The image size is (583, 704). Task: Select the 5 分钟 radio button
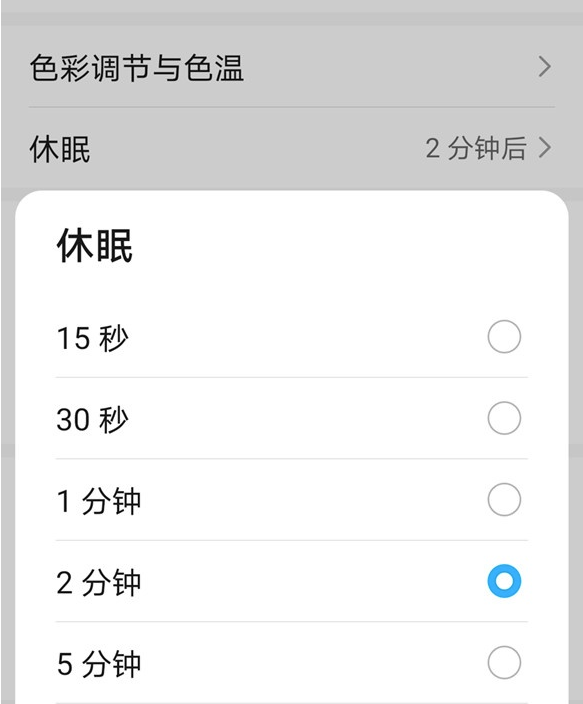(x=504, y=663)
